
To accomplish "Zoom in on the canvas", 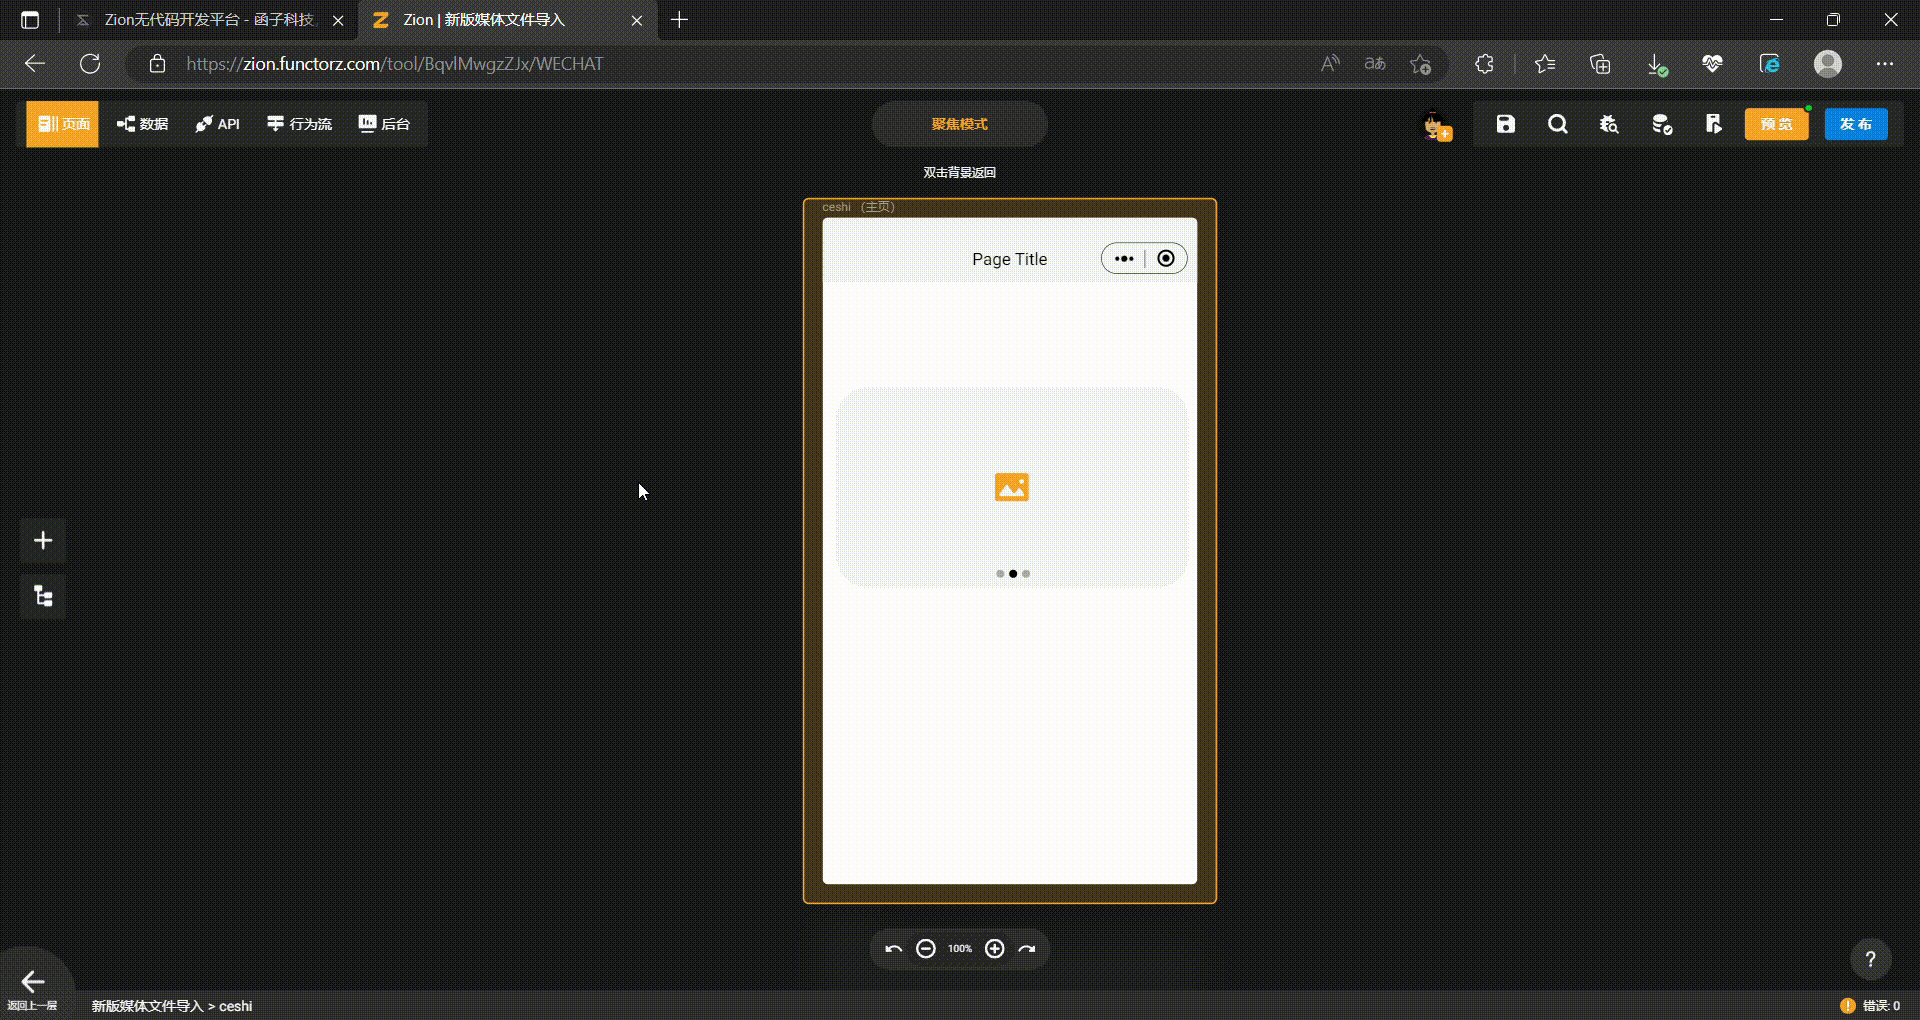I will tap(994, 949).
